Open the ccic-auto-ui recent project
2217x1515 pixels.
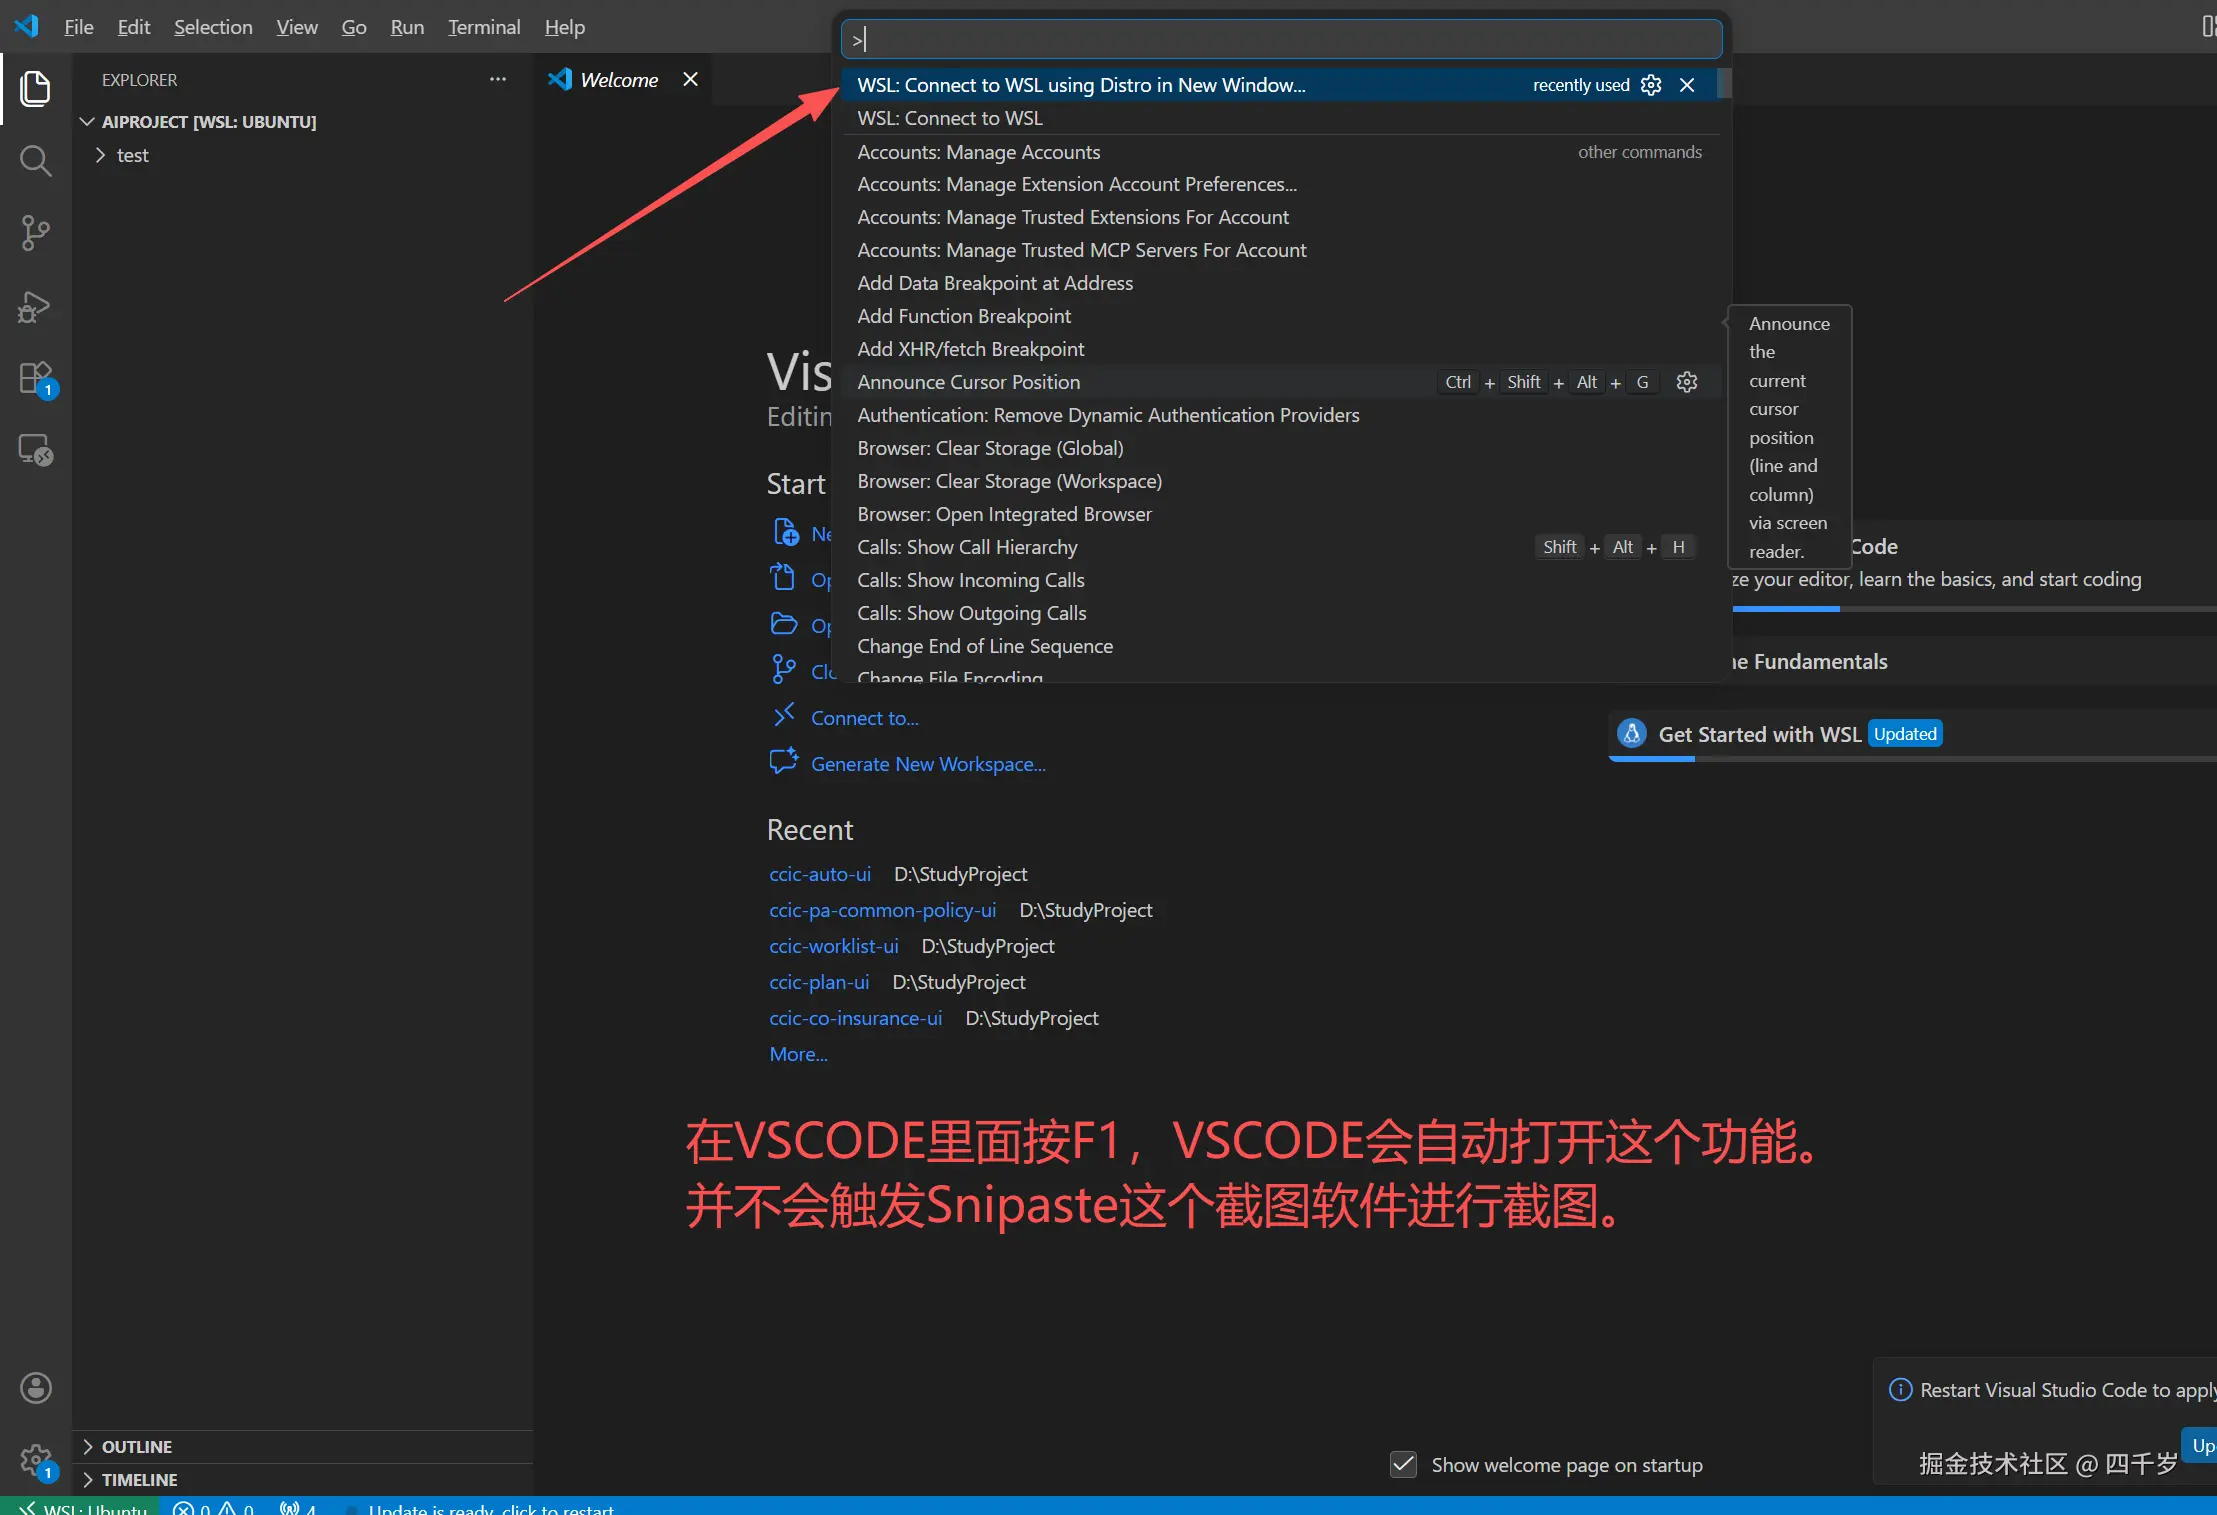tap(820, 873)
